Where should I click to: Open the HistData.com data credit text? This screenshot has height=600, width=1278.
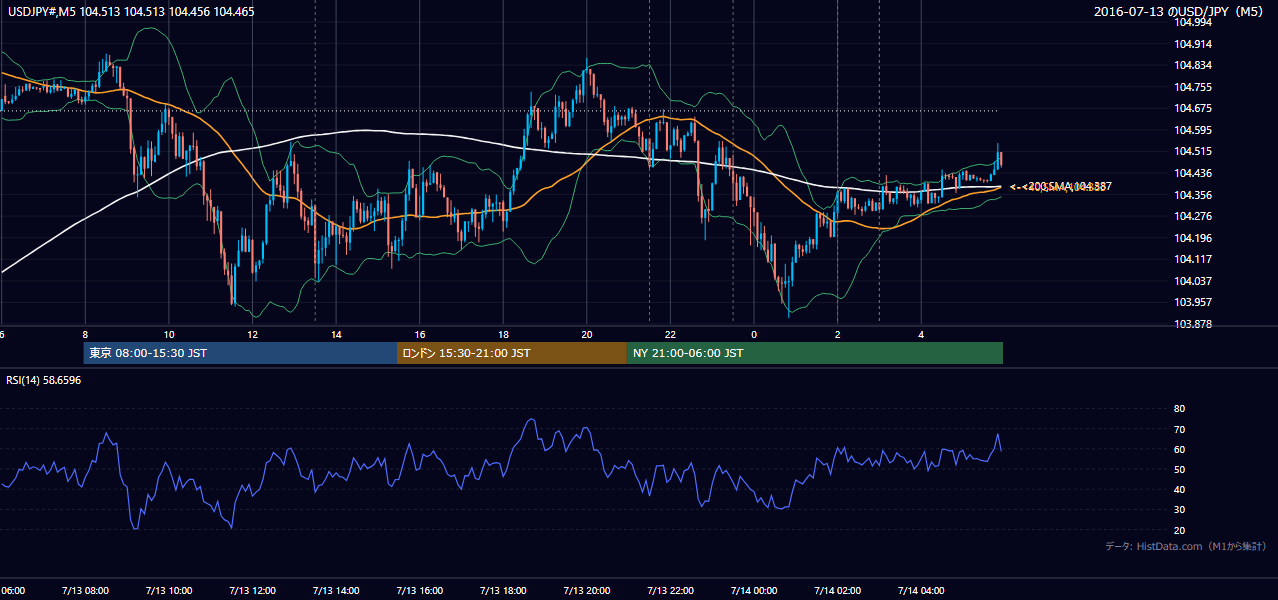click(1185, 546)
